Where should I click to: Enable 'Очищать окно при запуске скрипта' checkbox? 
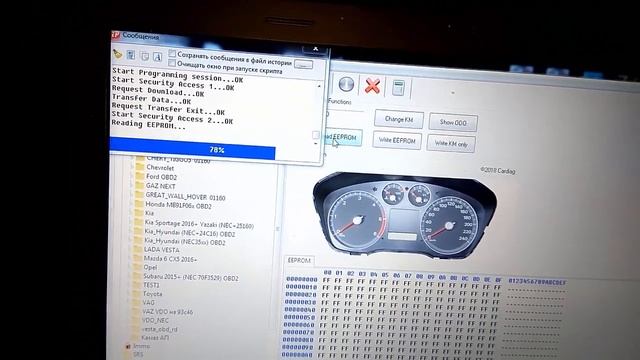point(172,63)
